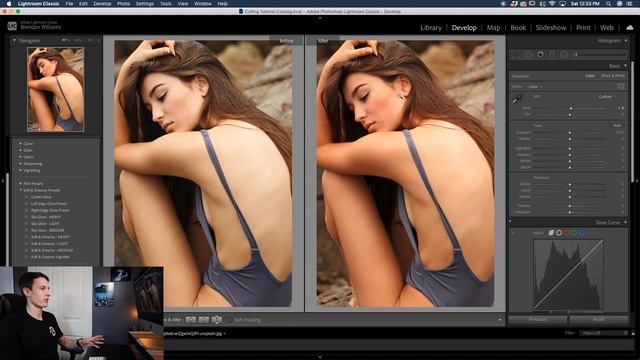Click the Navigator preview thumbnail
Image resolution: width=640 pixels, height=360 pixels.
[56, 89]
